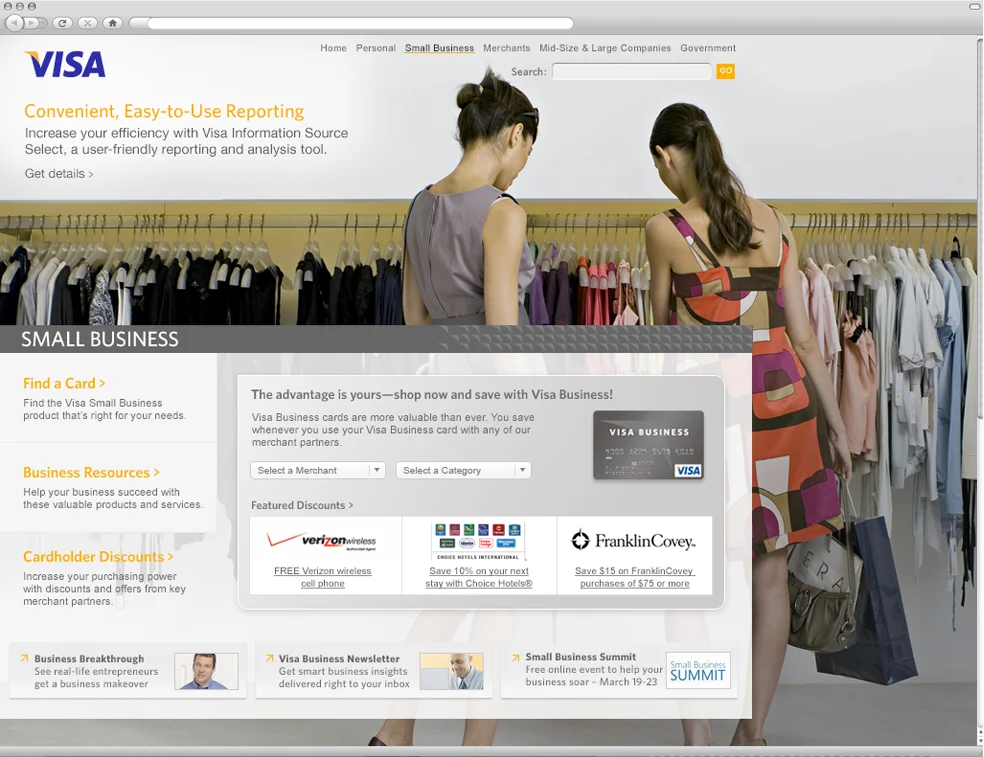Follow Save 10% Choice Hotels link
Viewport: 984px width, 757px height.
[479, 577]
